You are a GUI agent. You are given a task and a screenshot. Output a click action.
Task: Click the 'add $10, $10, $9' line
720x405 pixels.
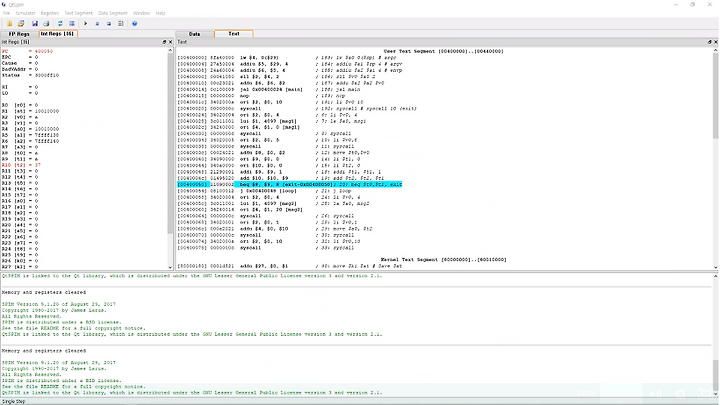tap(264, 178)
